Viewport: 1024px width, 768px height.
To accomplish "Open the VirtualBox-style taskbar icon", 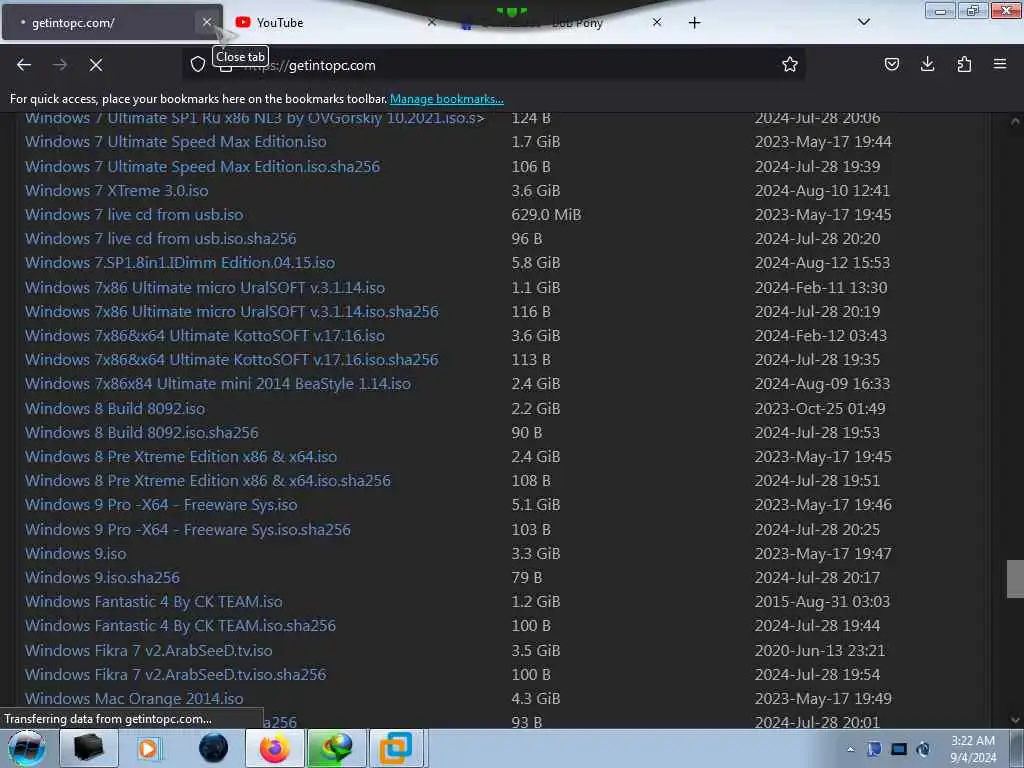I will 396,748.
